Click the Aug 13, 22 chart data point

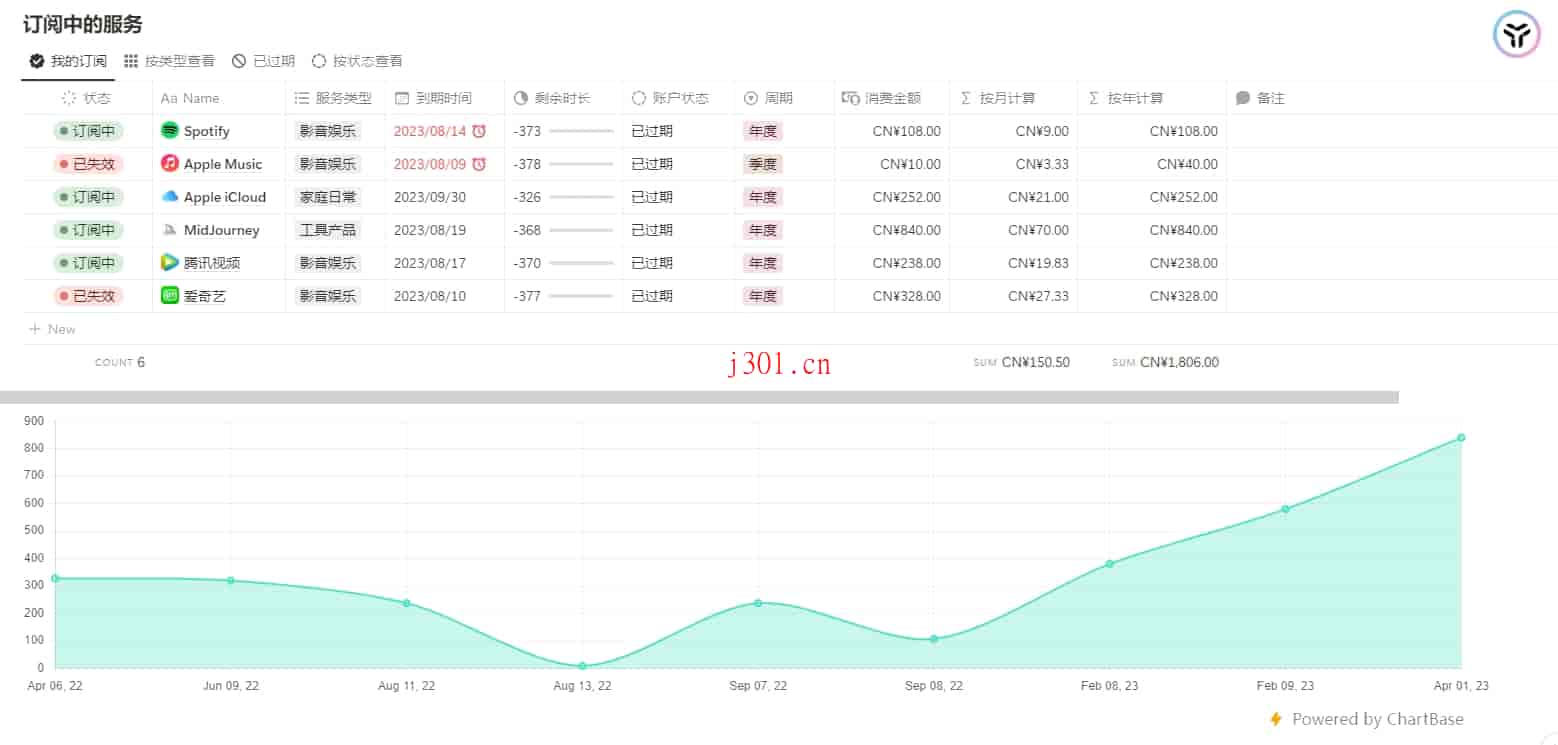pyautogui.click(x=582, y=666)
